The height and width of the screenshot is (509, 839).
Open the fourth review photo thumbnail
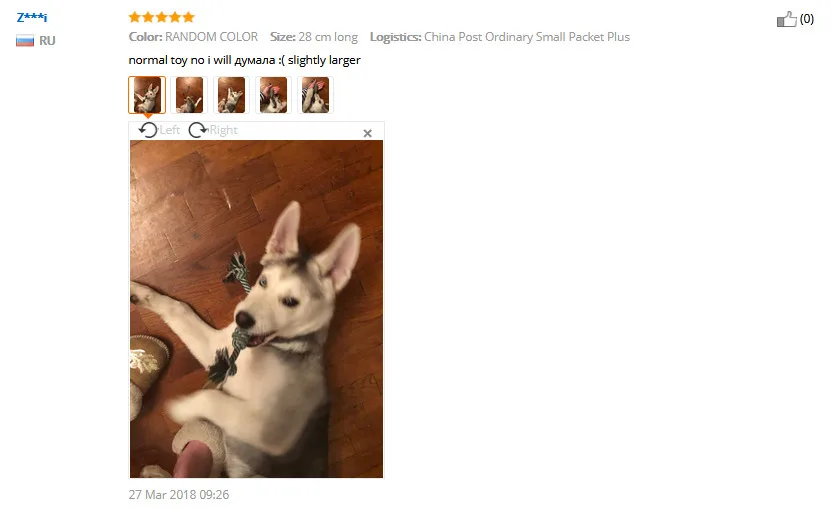(x=273, y=95)
